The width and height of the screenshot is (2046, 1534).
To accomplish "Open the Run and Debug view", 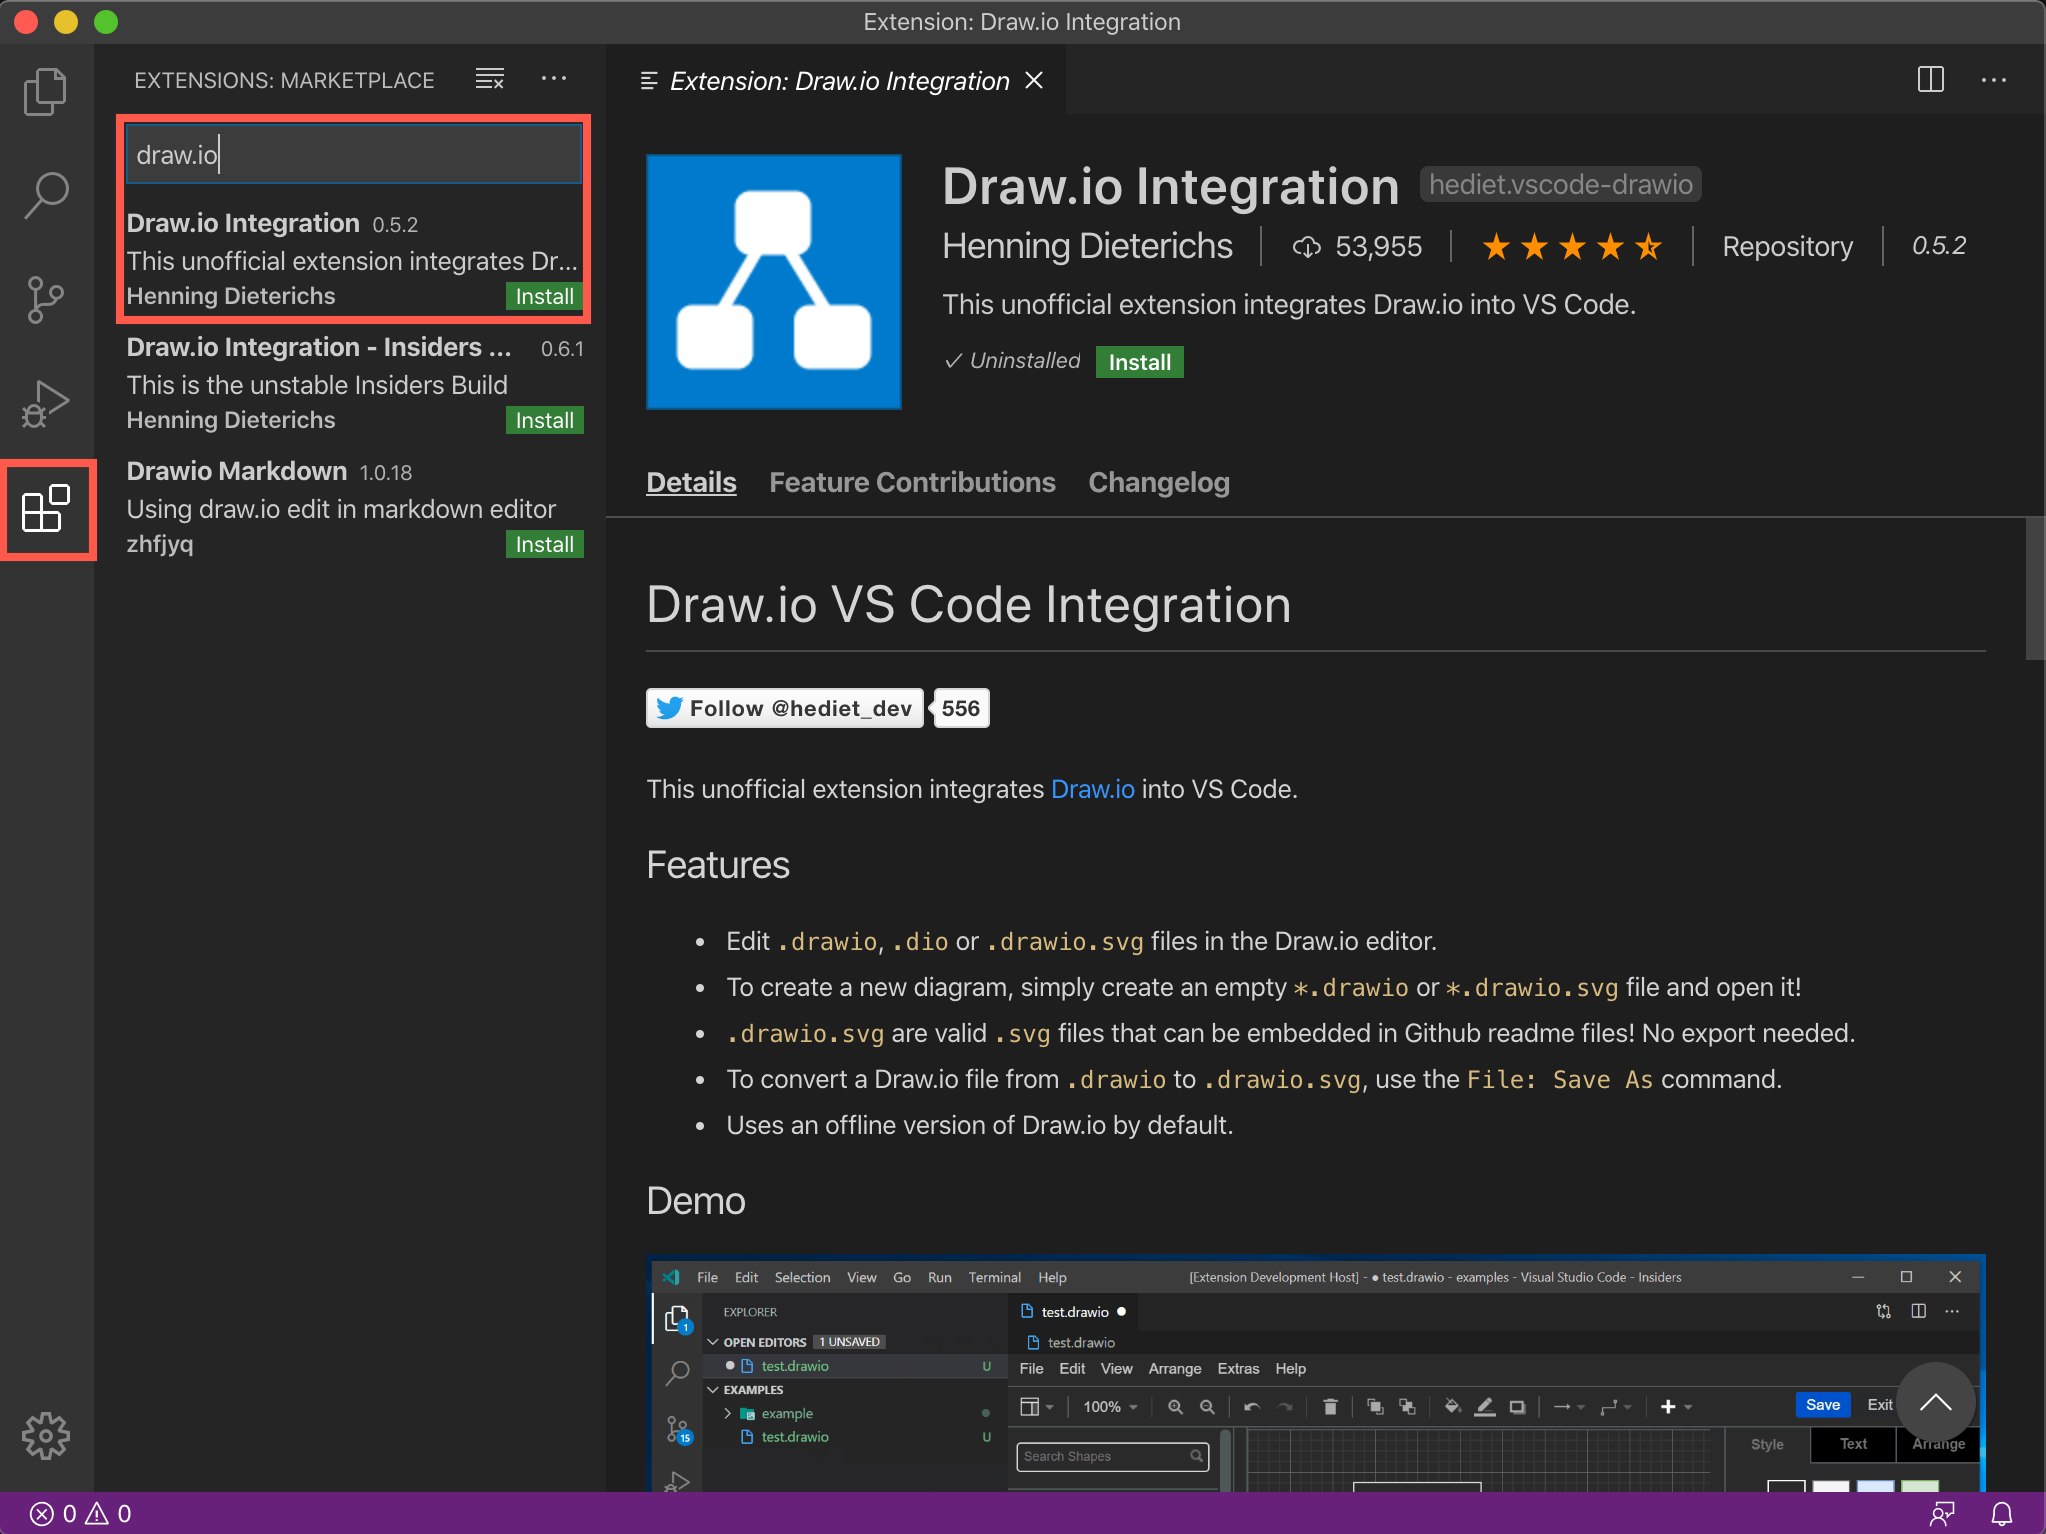I will [x=45, y=403].
